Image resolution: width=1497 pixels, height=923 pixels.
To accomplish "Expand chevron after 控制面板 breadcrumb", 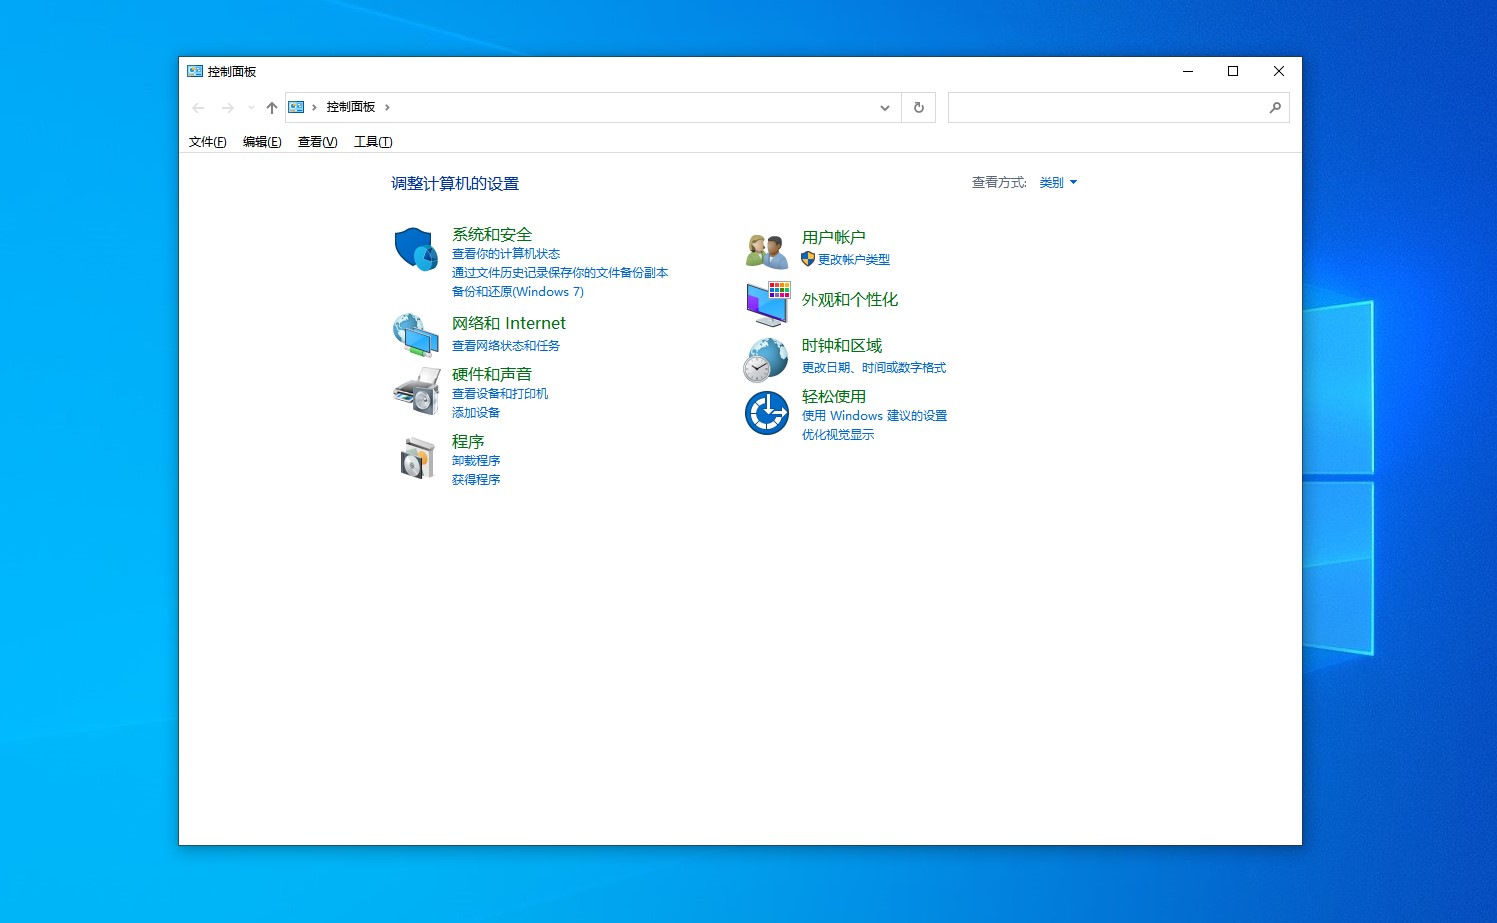I will point(387,107).
